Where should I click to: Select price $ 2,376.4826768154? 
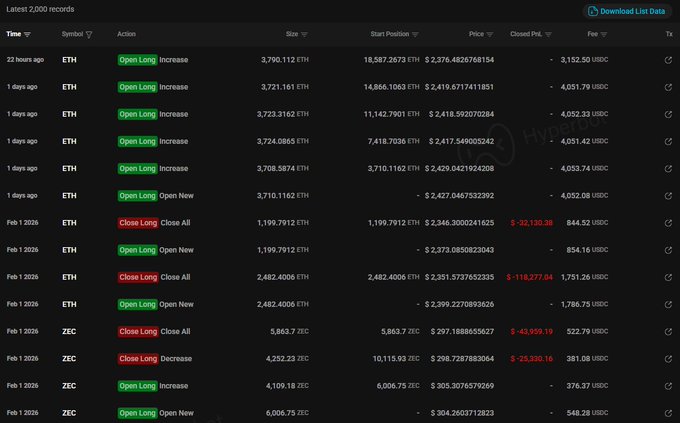(x=459, y=60)
